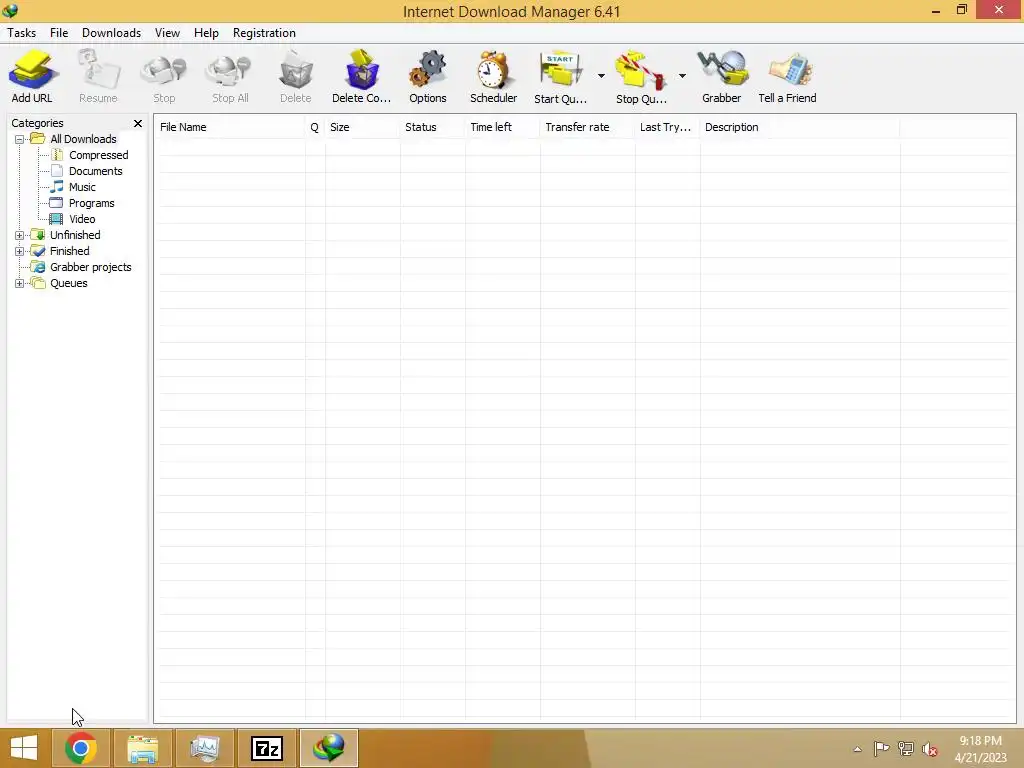Screen dimensions: 1024x768
Task: Select Grabber projects in the tree
Action: (91, 267)
